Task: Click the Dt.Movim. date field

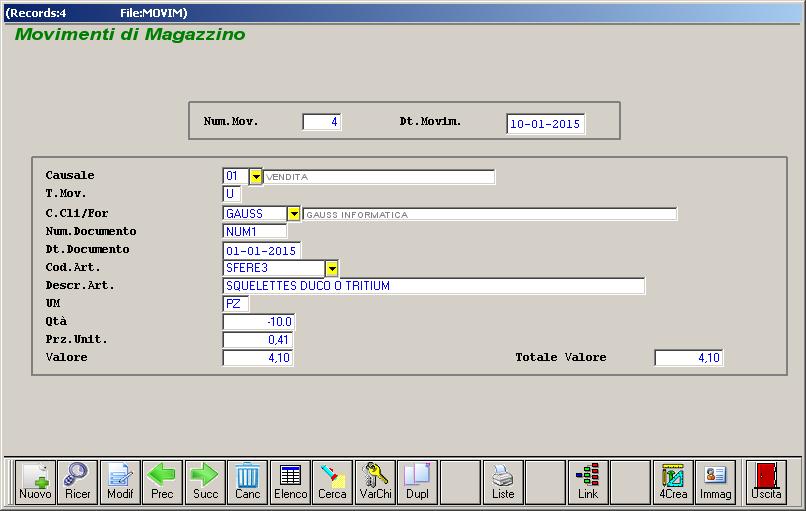Action: coord(545,124)
